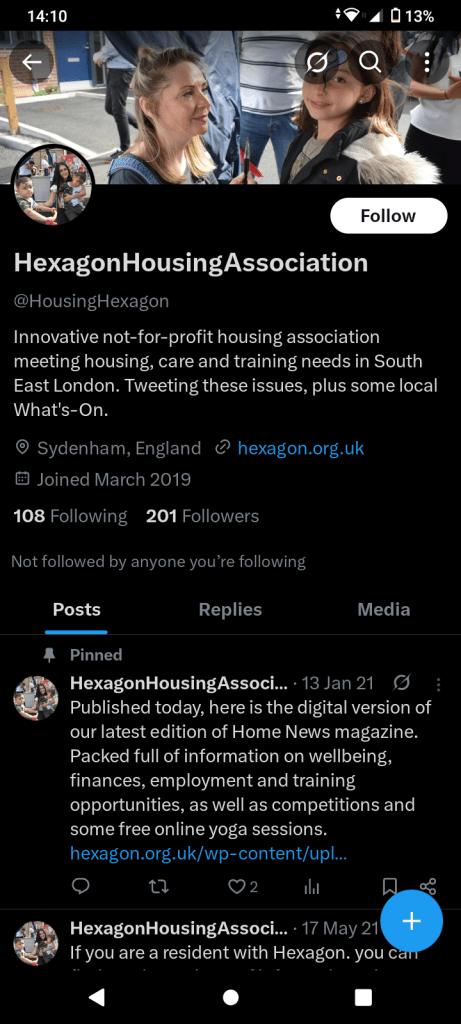The image size is (461, 1024).
Task: Follow HexagonHousingAssociation
Action: click(389, 216)
